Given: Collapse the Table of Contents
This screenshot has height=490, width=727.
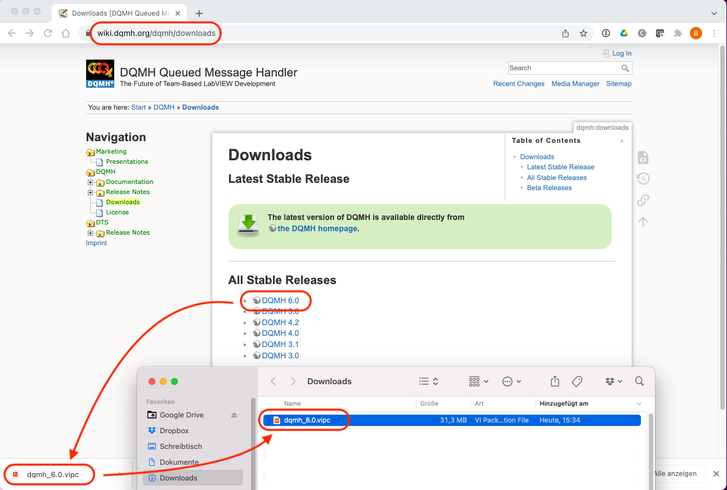Looking at the screenshot, I should click(x=622, y=141).
